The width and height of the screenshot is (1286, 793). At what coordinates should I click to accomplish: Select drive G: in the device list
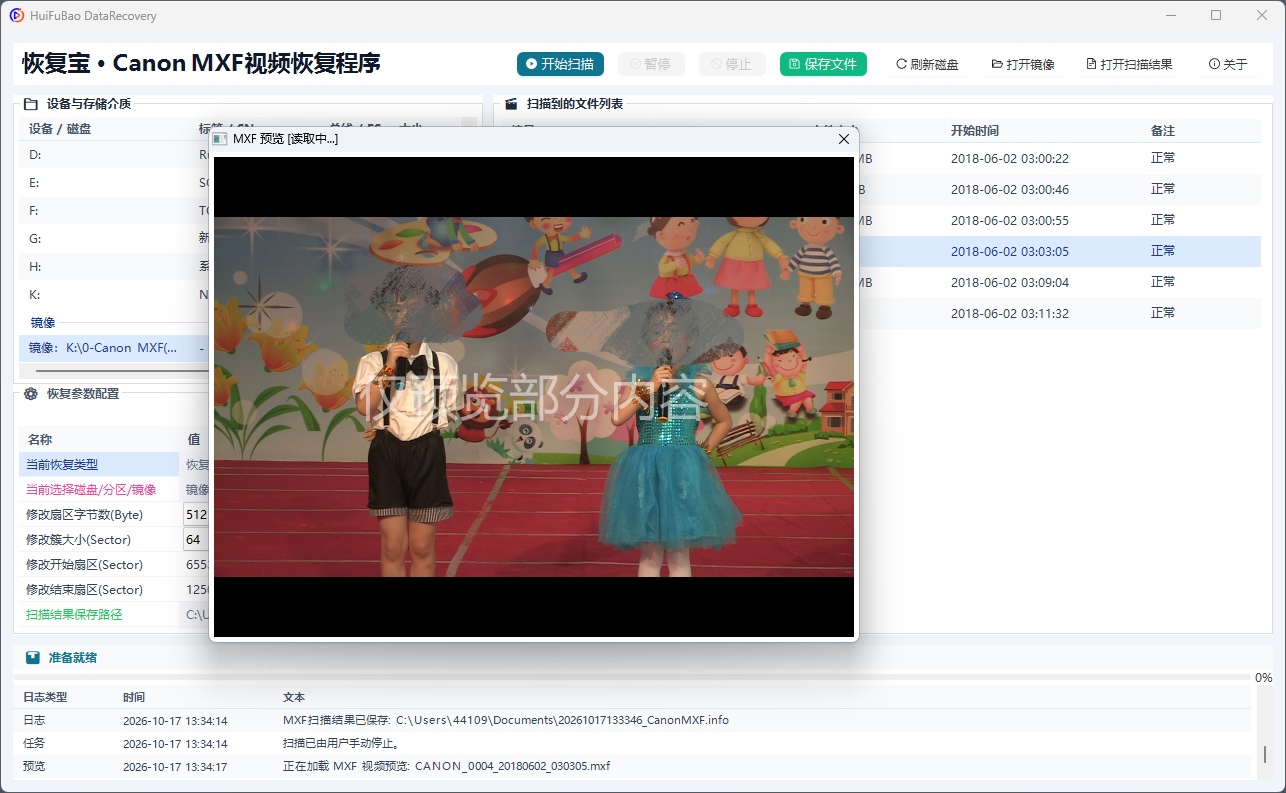[x=115, y=239]
